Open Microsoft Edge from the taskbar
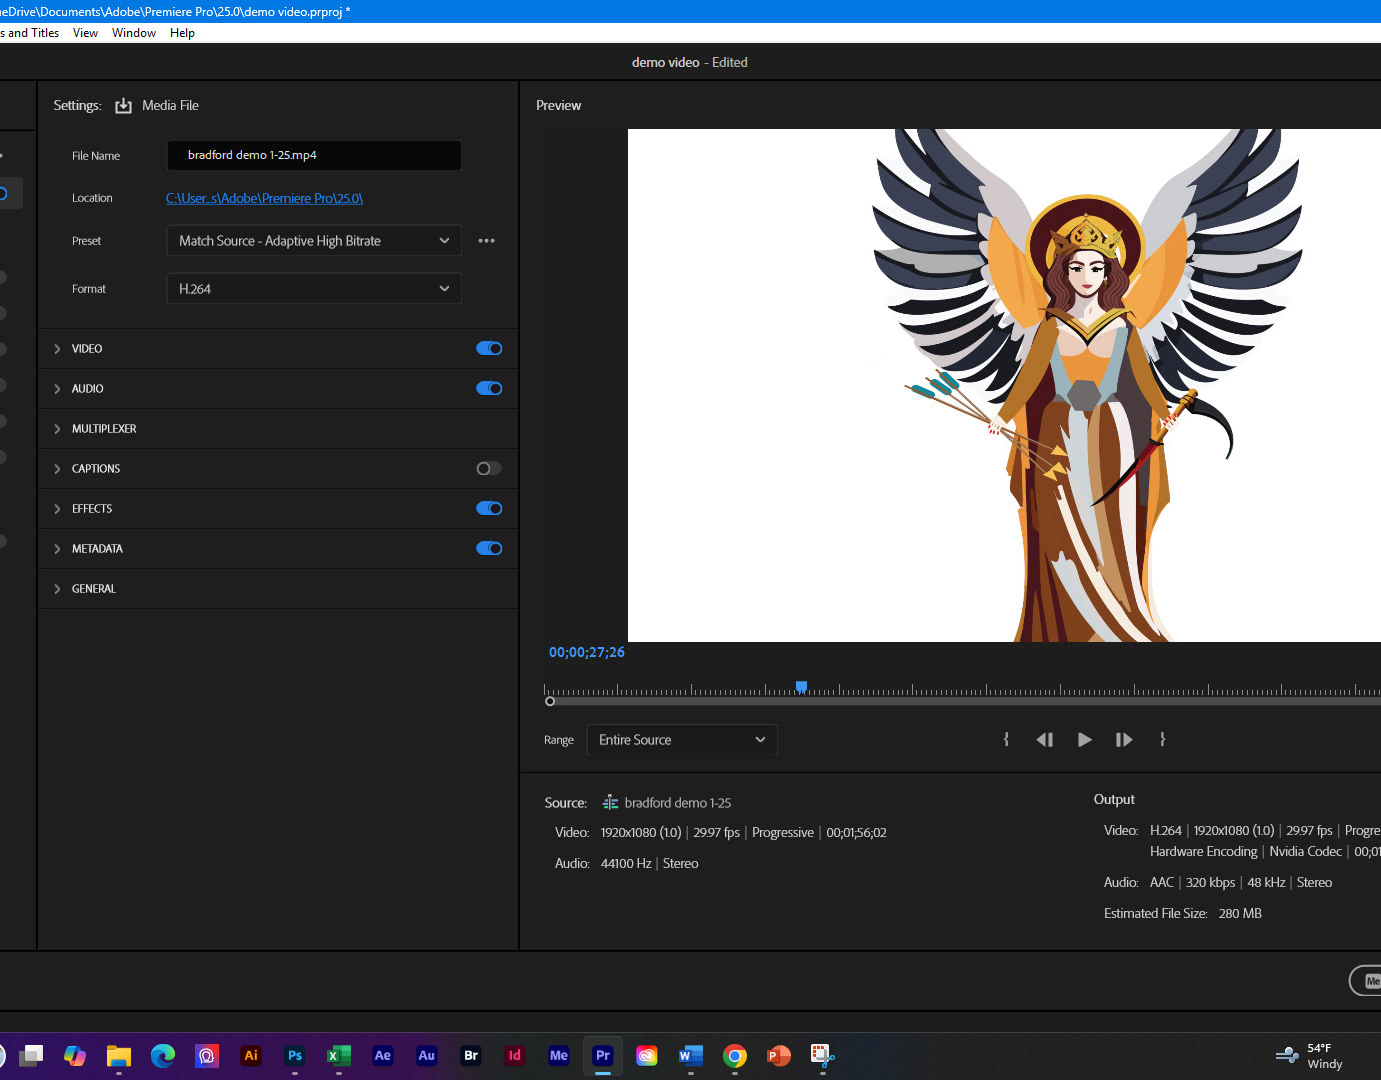This screenshot has height=1080, width=1381. (x=163, y=1056)
